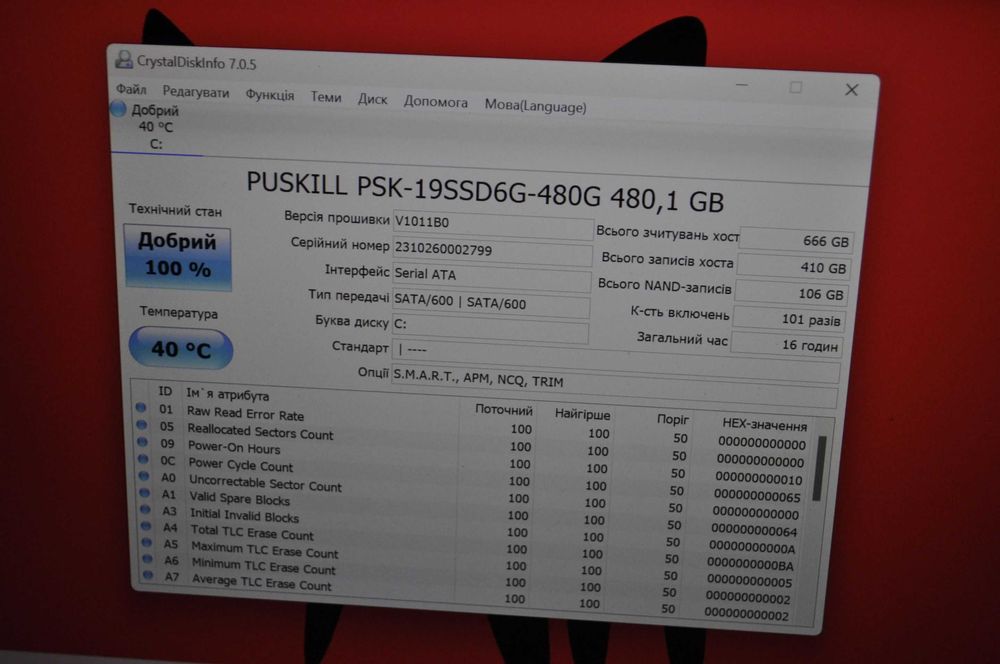Viewport: 1000px width, 664px height.
Task: Click the status dot for Initial Invalid Blocks
Action: coord(145,509)
